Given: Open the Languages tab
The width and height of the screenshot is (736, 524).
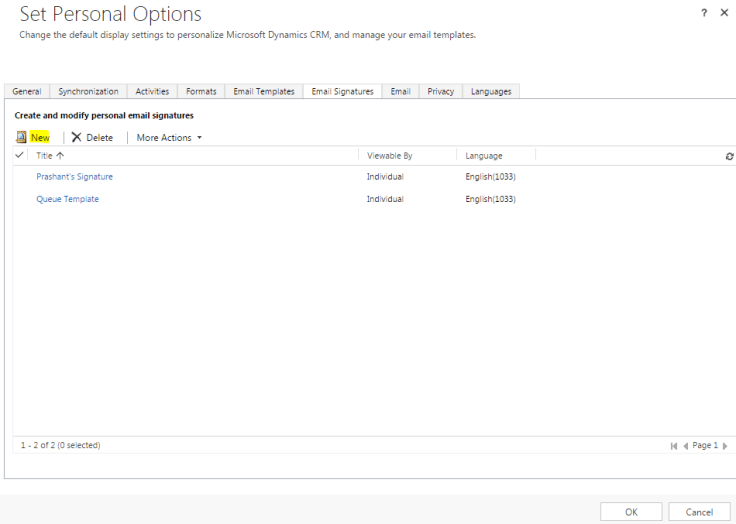Looking at the screenshot, I should pos(491,91).
